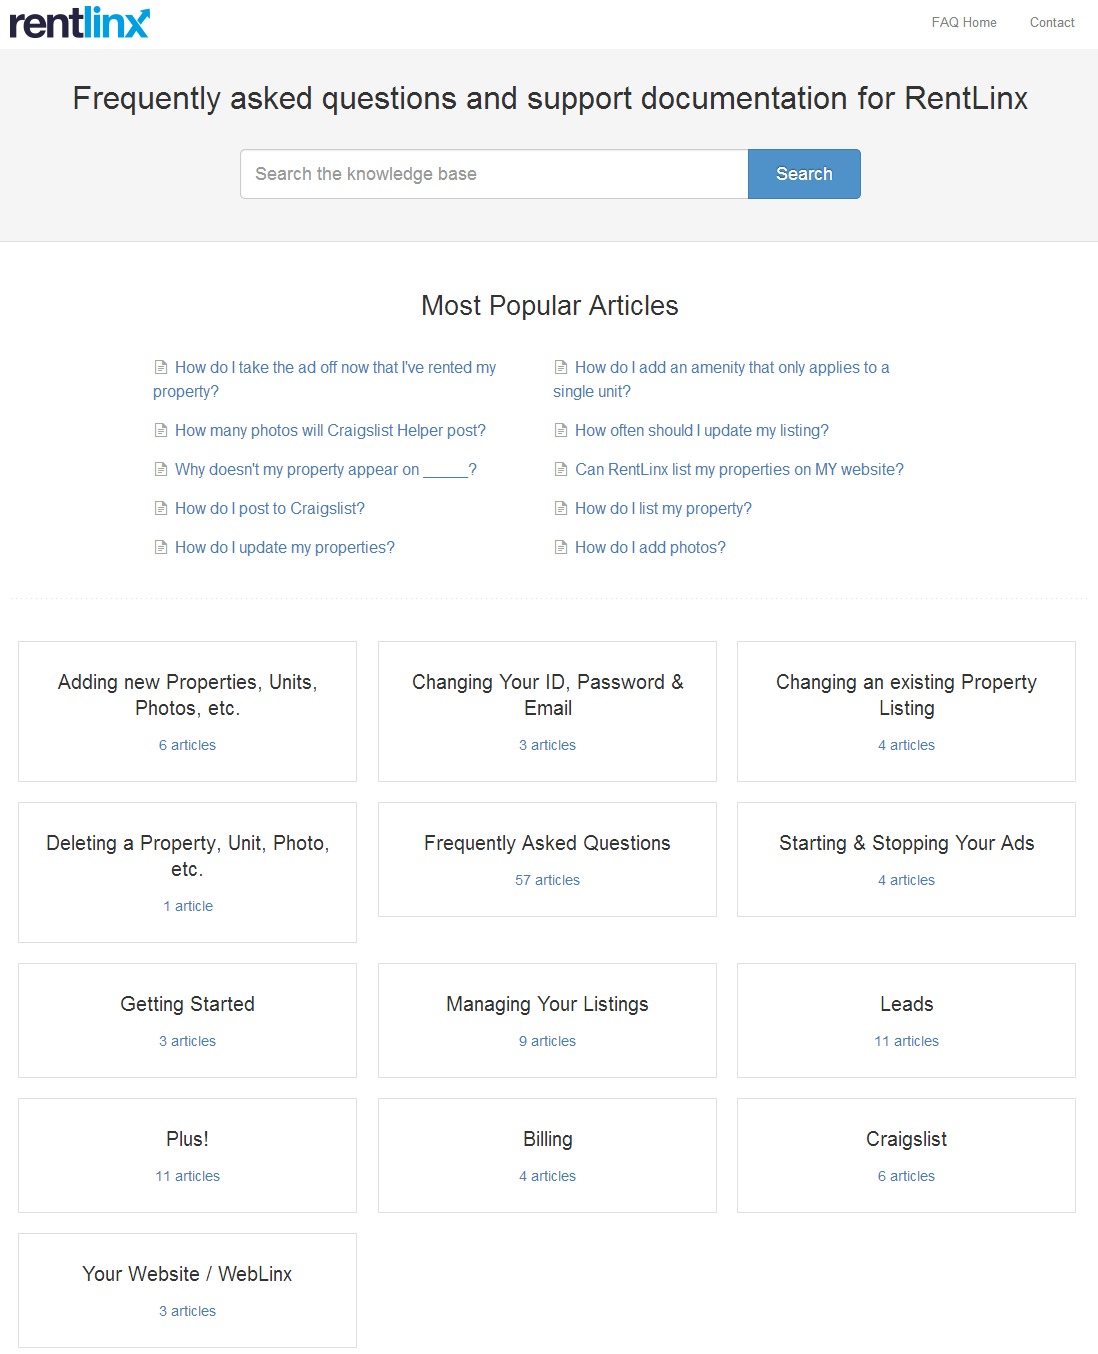1098x1354 pixels.
Task: Open the FAQ Home menu item
Action: coord(964,22)
